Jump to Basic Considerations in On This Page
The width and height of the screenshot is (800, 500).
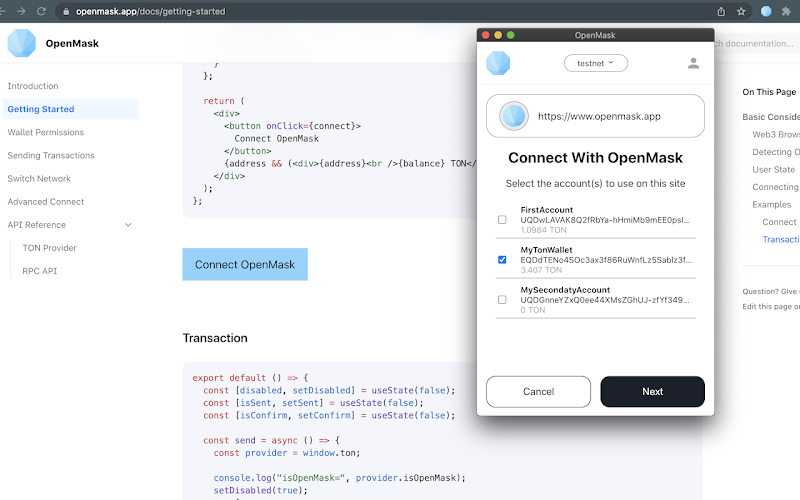771,117
